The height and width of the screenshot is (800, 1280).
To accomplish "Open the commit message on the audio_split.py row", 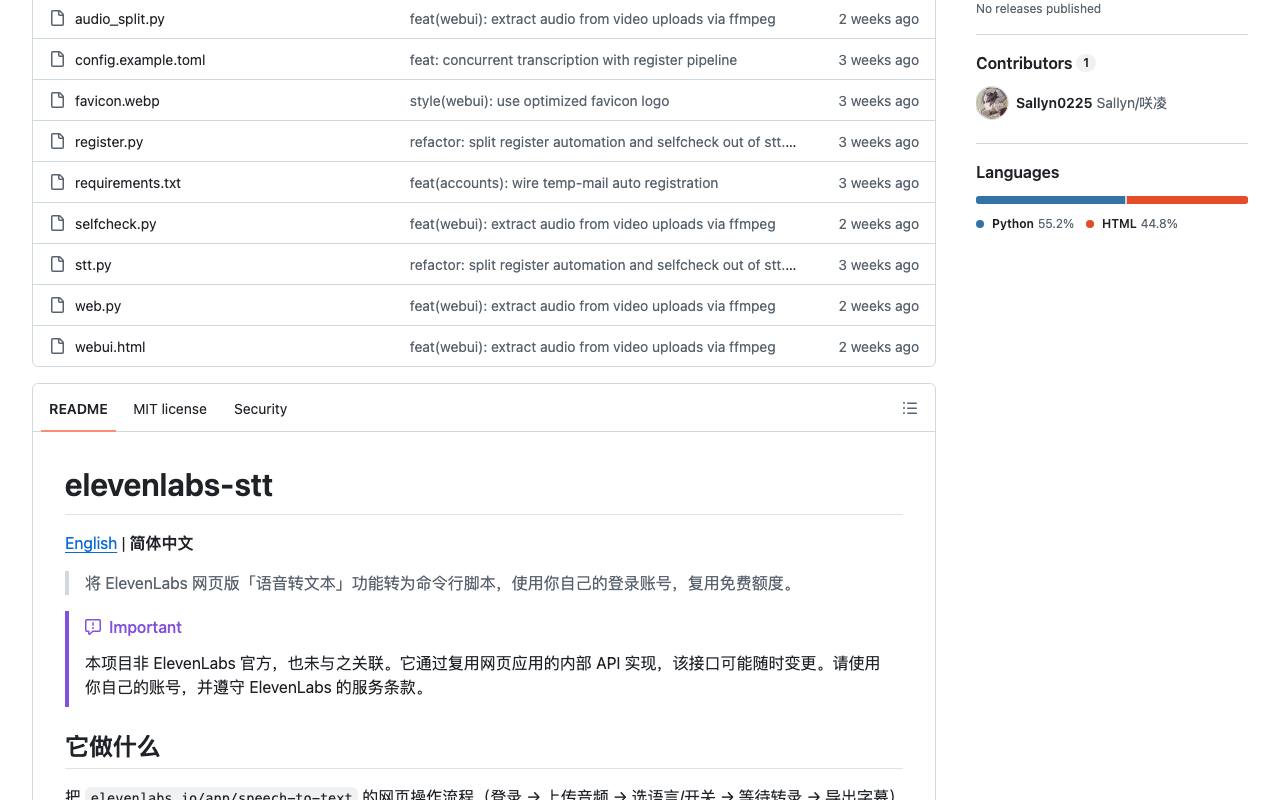I will tap(593, 19).
